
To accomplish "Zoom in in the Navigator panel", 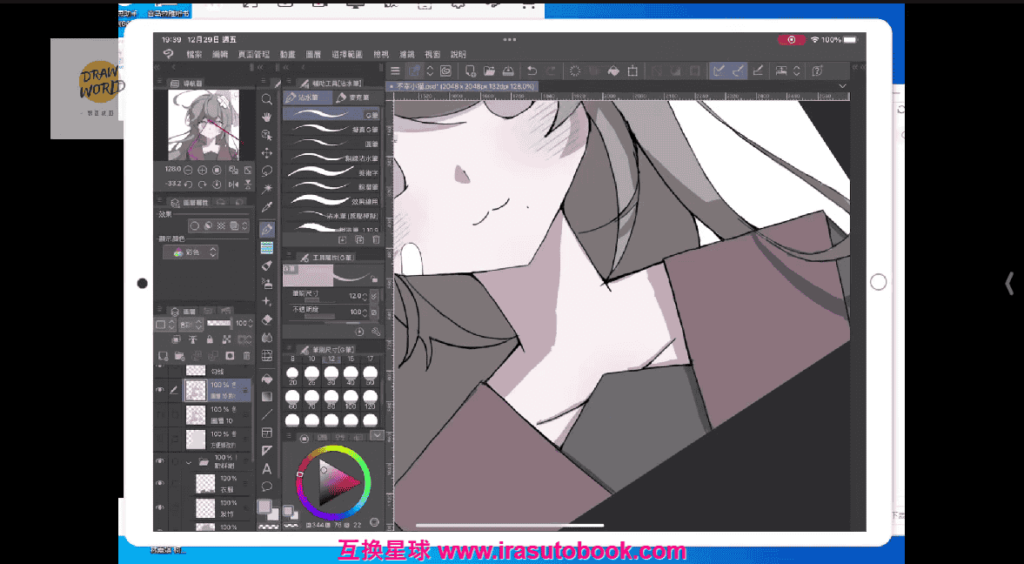I will 202,170.
